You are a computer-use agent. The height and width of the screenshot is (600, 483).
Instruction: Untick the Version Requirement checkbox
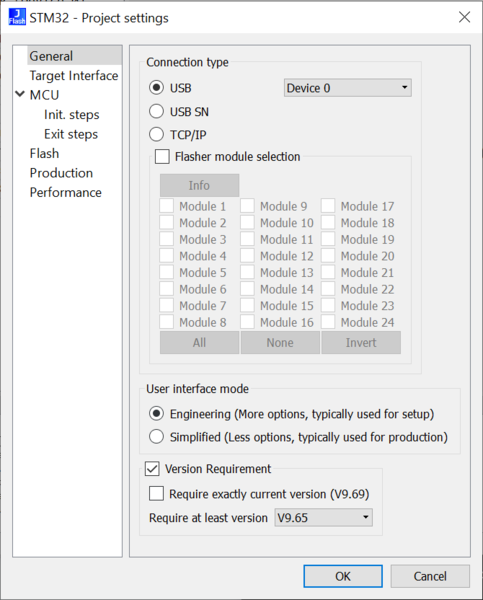click(152, 469)
